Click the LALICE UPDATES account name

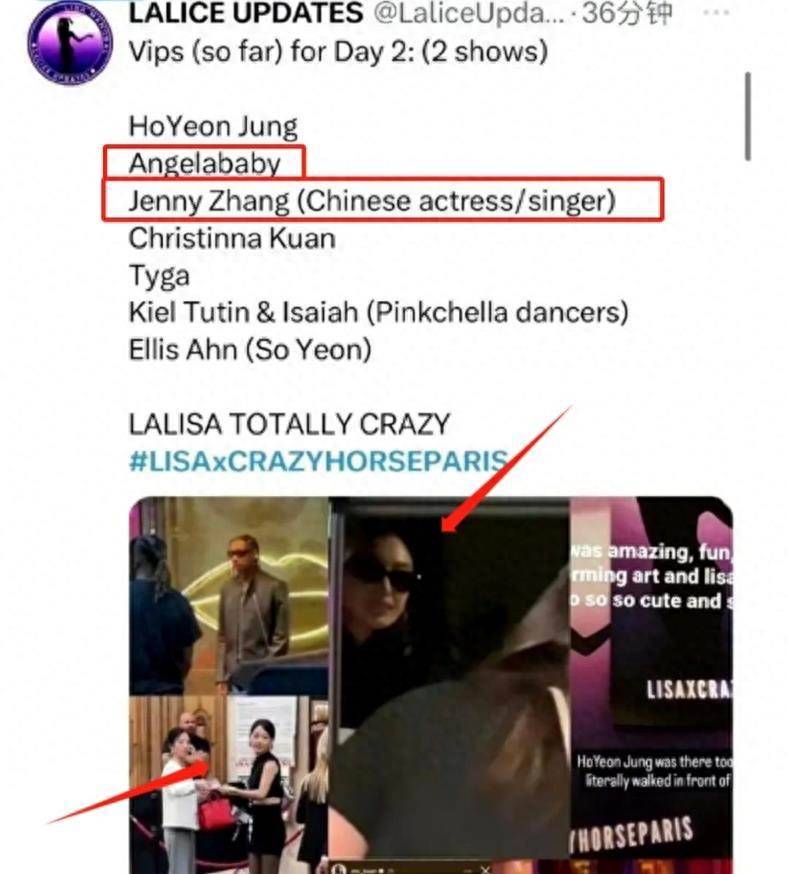(x=246, y=13)
